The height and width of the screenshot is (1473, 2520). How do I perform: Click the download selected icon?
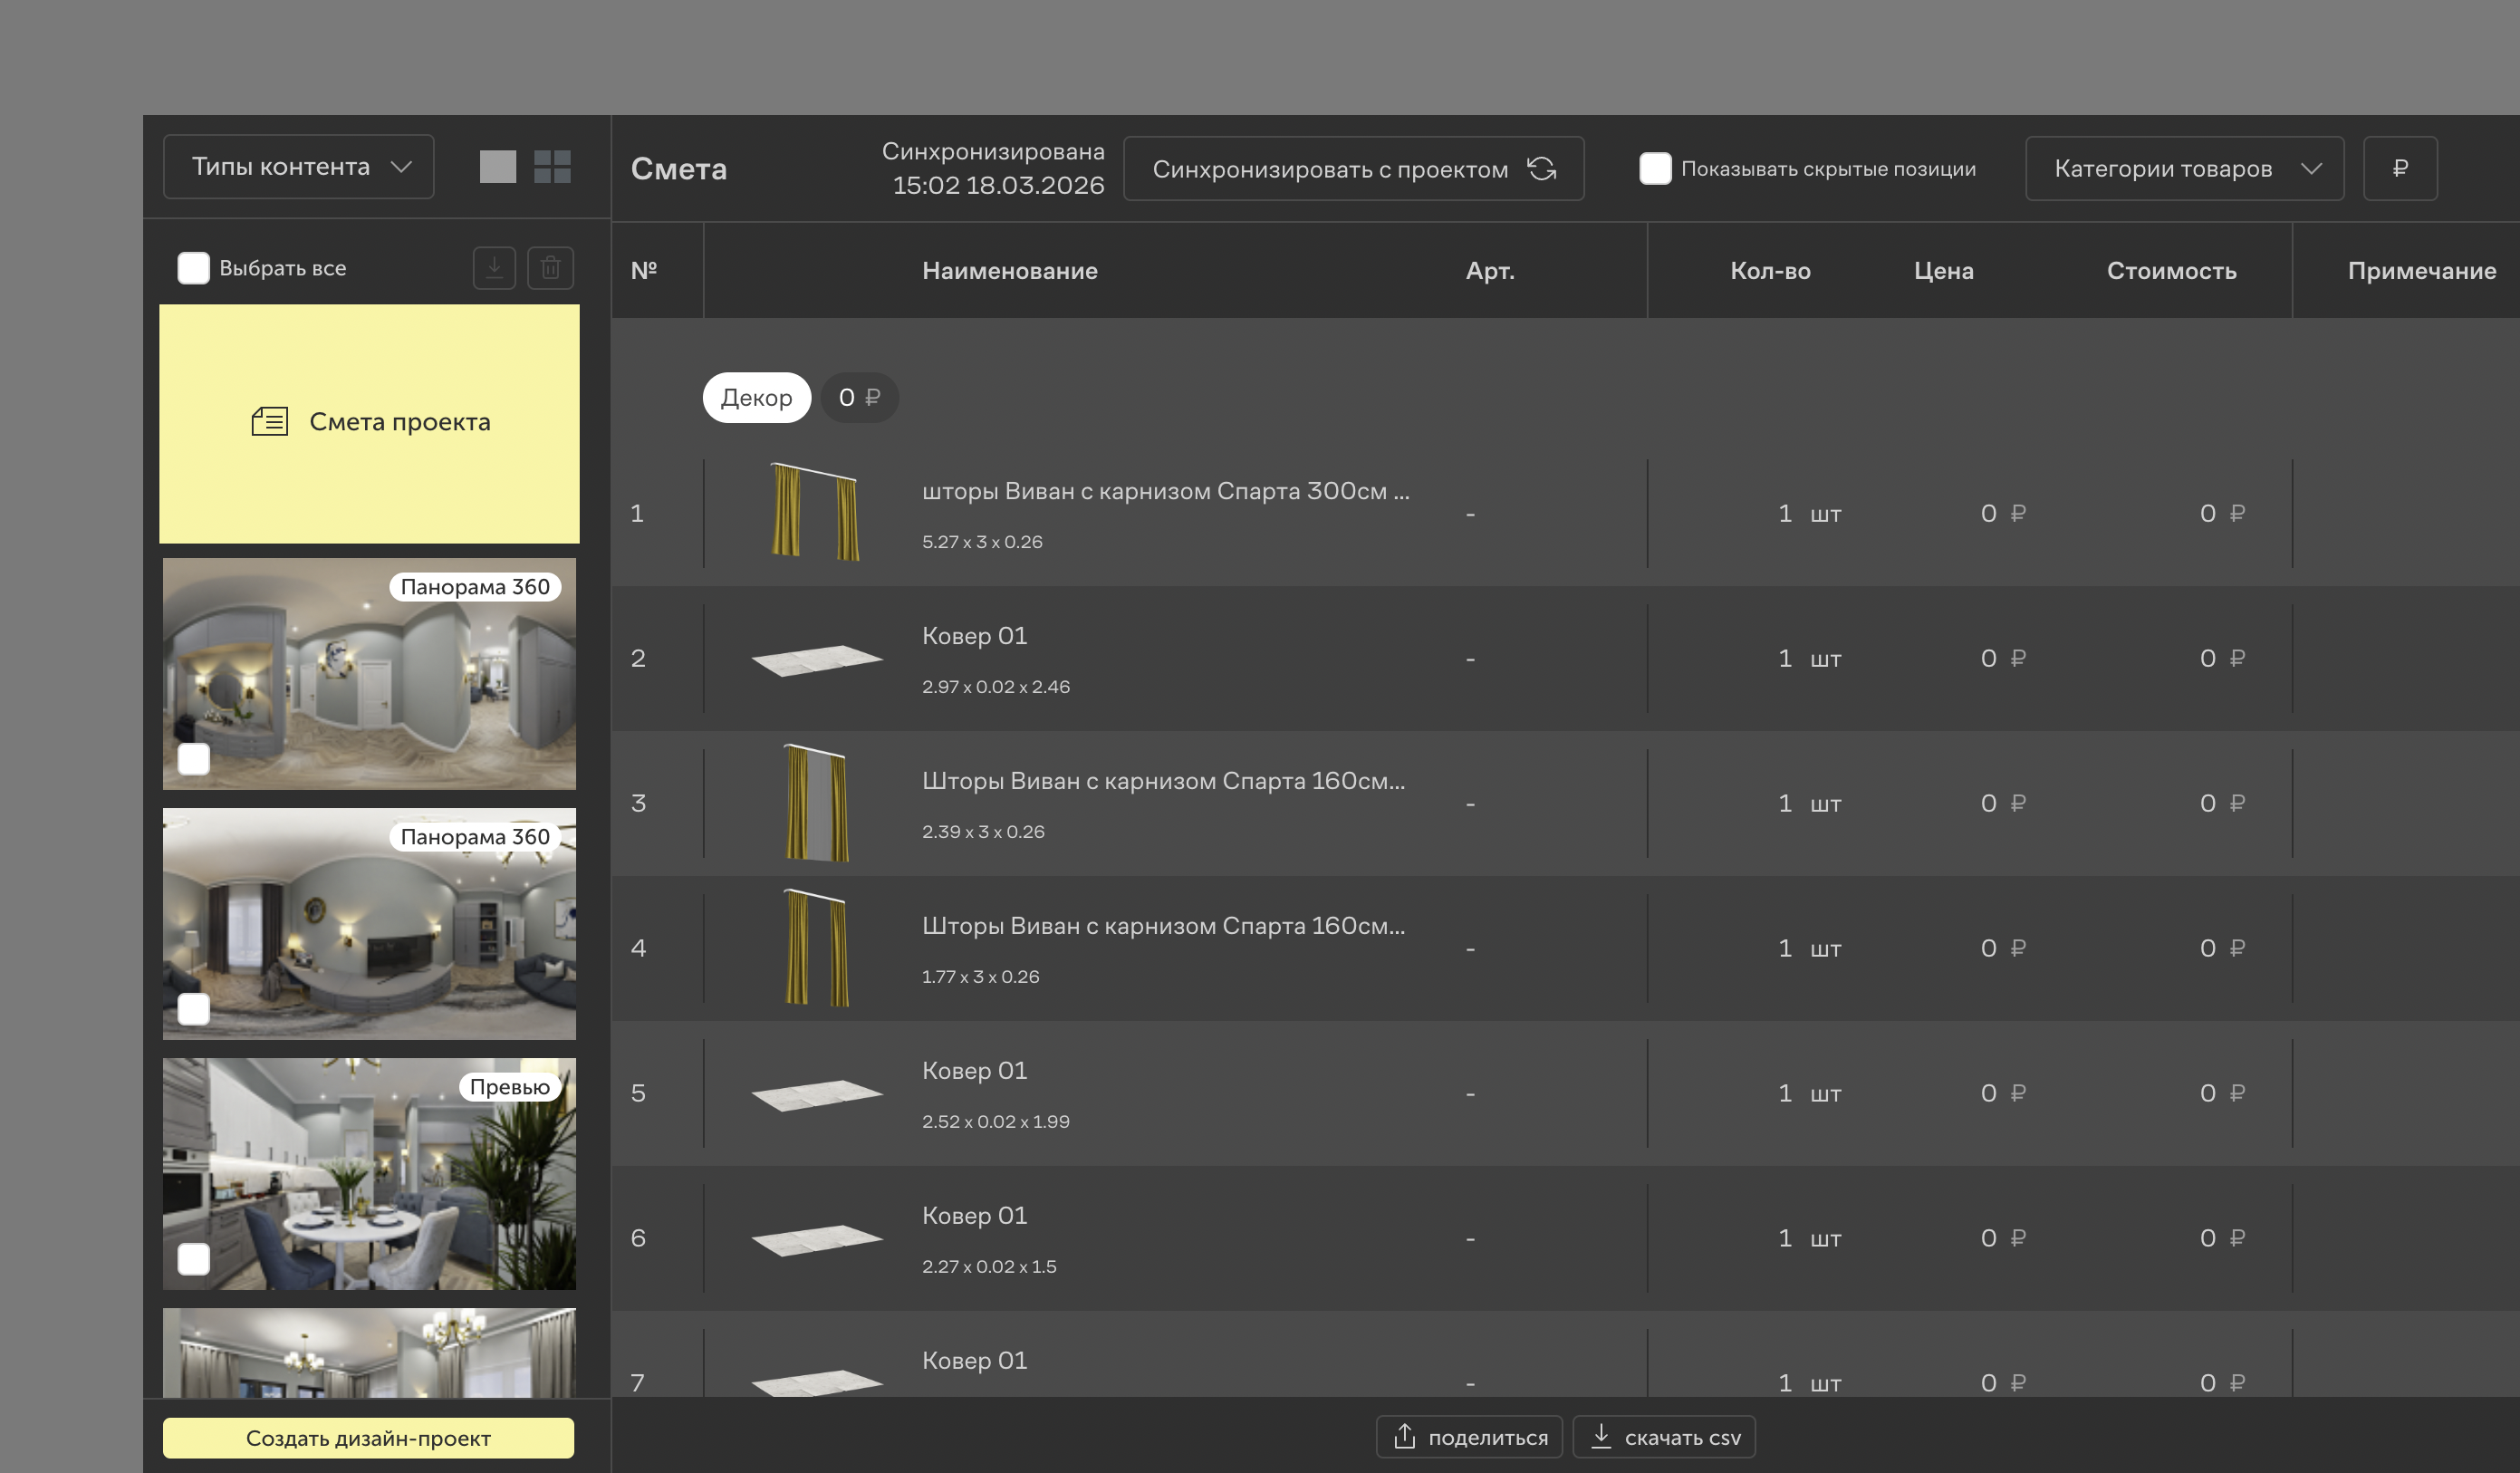[x=494, y=268]
